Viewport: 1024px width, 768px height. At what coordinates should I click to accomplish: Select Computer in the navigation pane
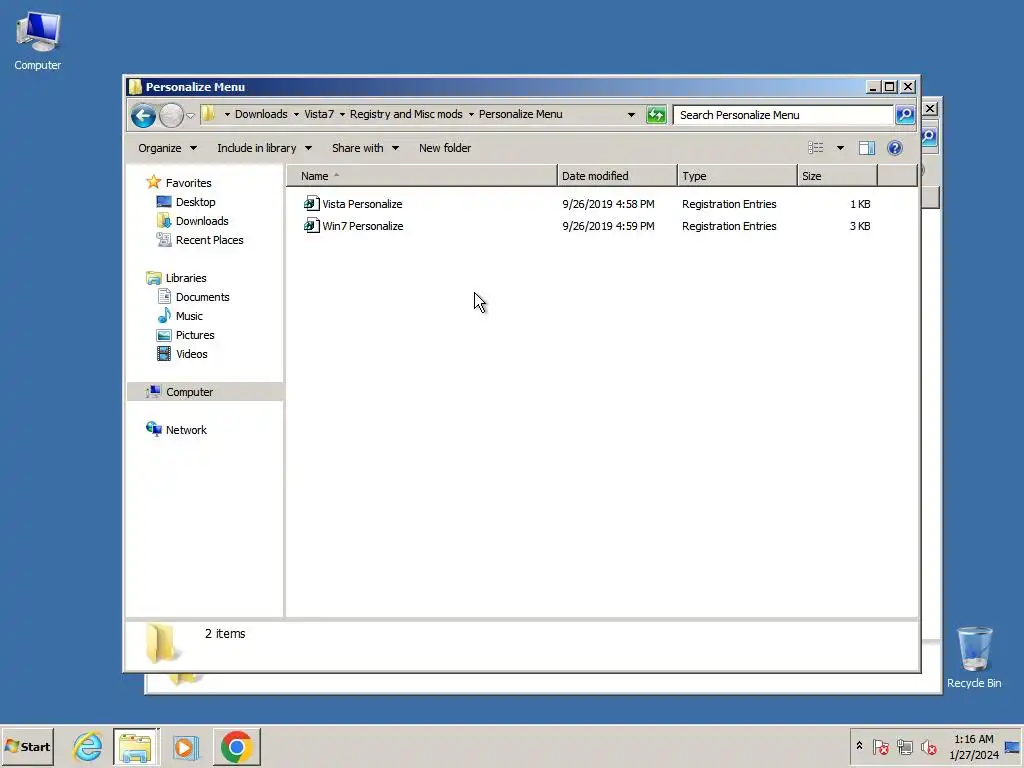[x=189, y=392]
